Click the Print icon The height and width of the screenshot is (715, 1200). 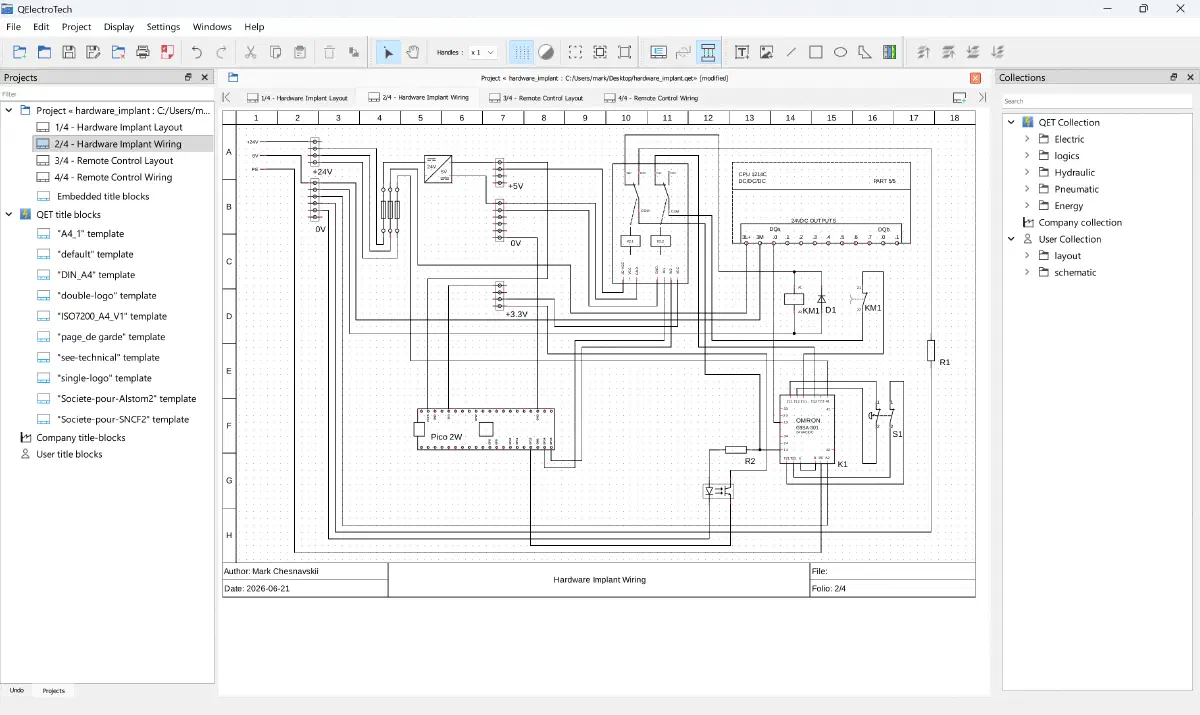pos(143,52)
